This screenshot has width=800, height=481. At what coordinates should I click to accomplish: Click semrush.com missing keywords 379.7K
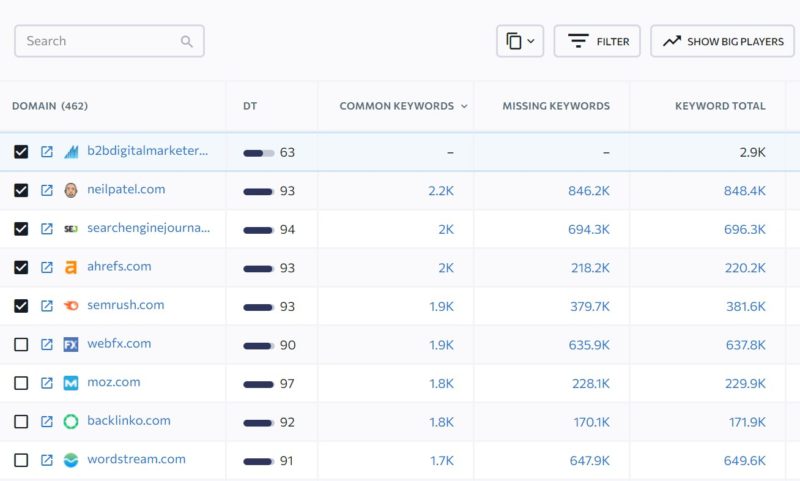pos(590,307)
